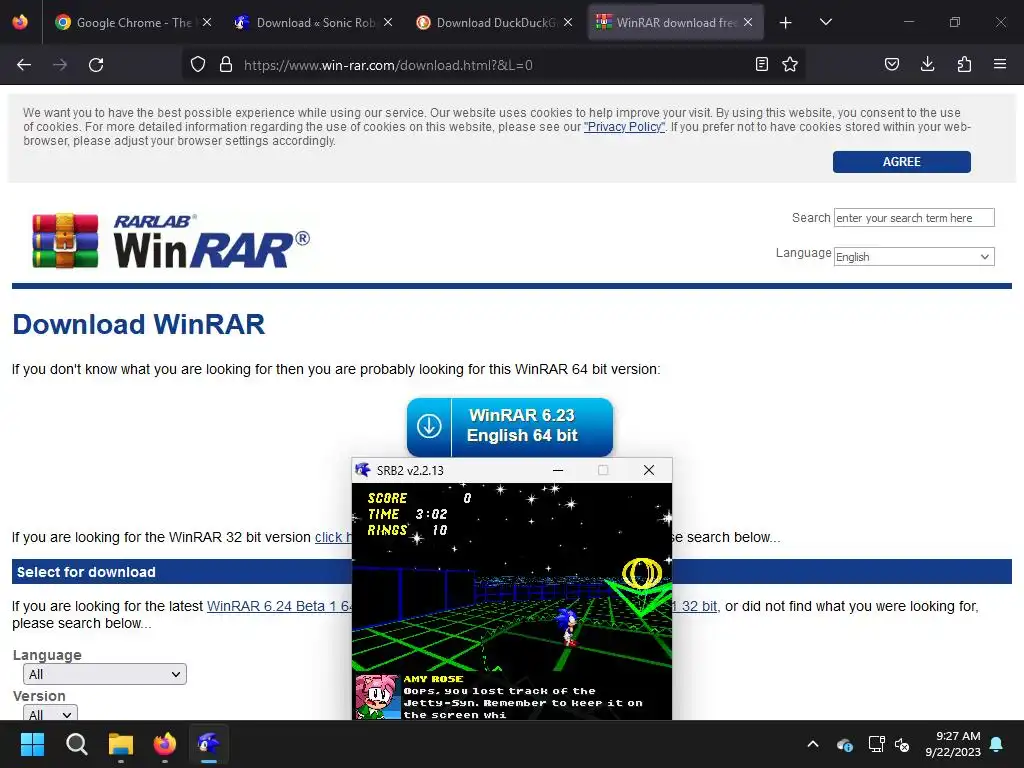Open the Privacy Policy link
This screenshot has width=1024, height=768.
[x=624, y=127]
